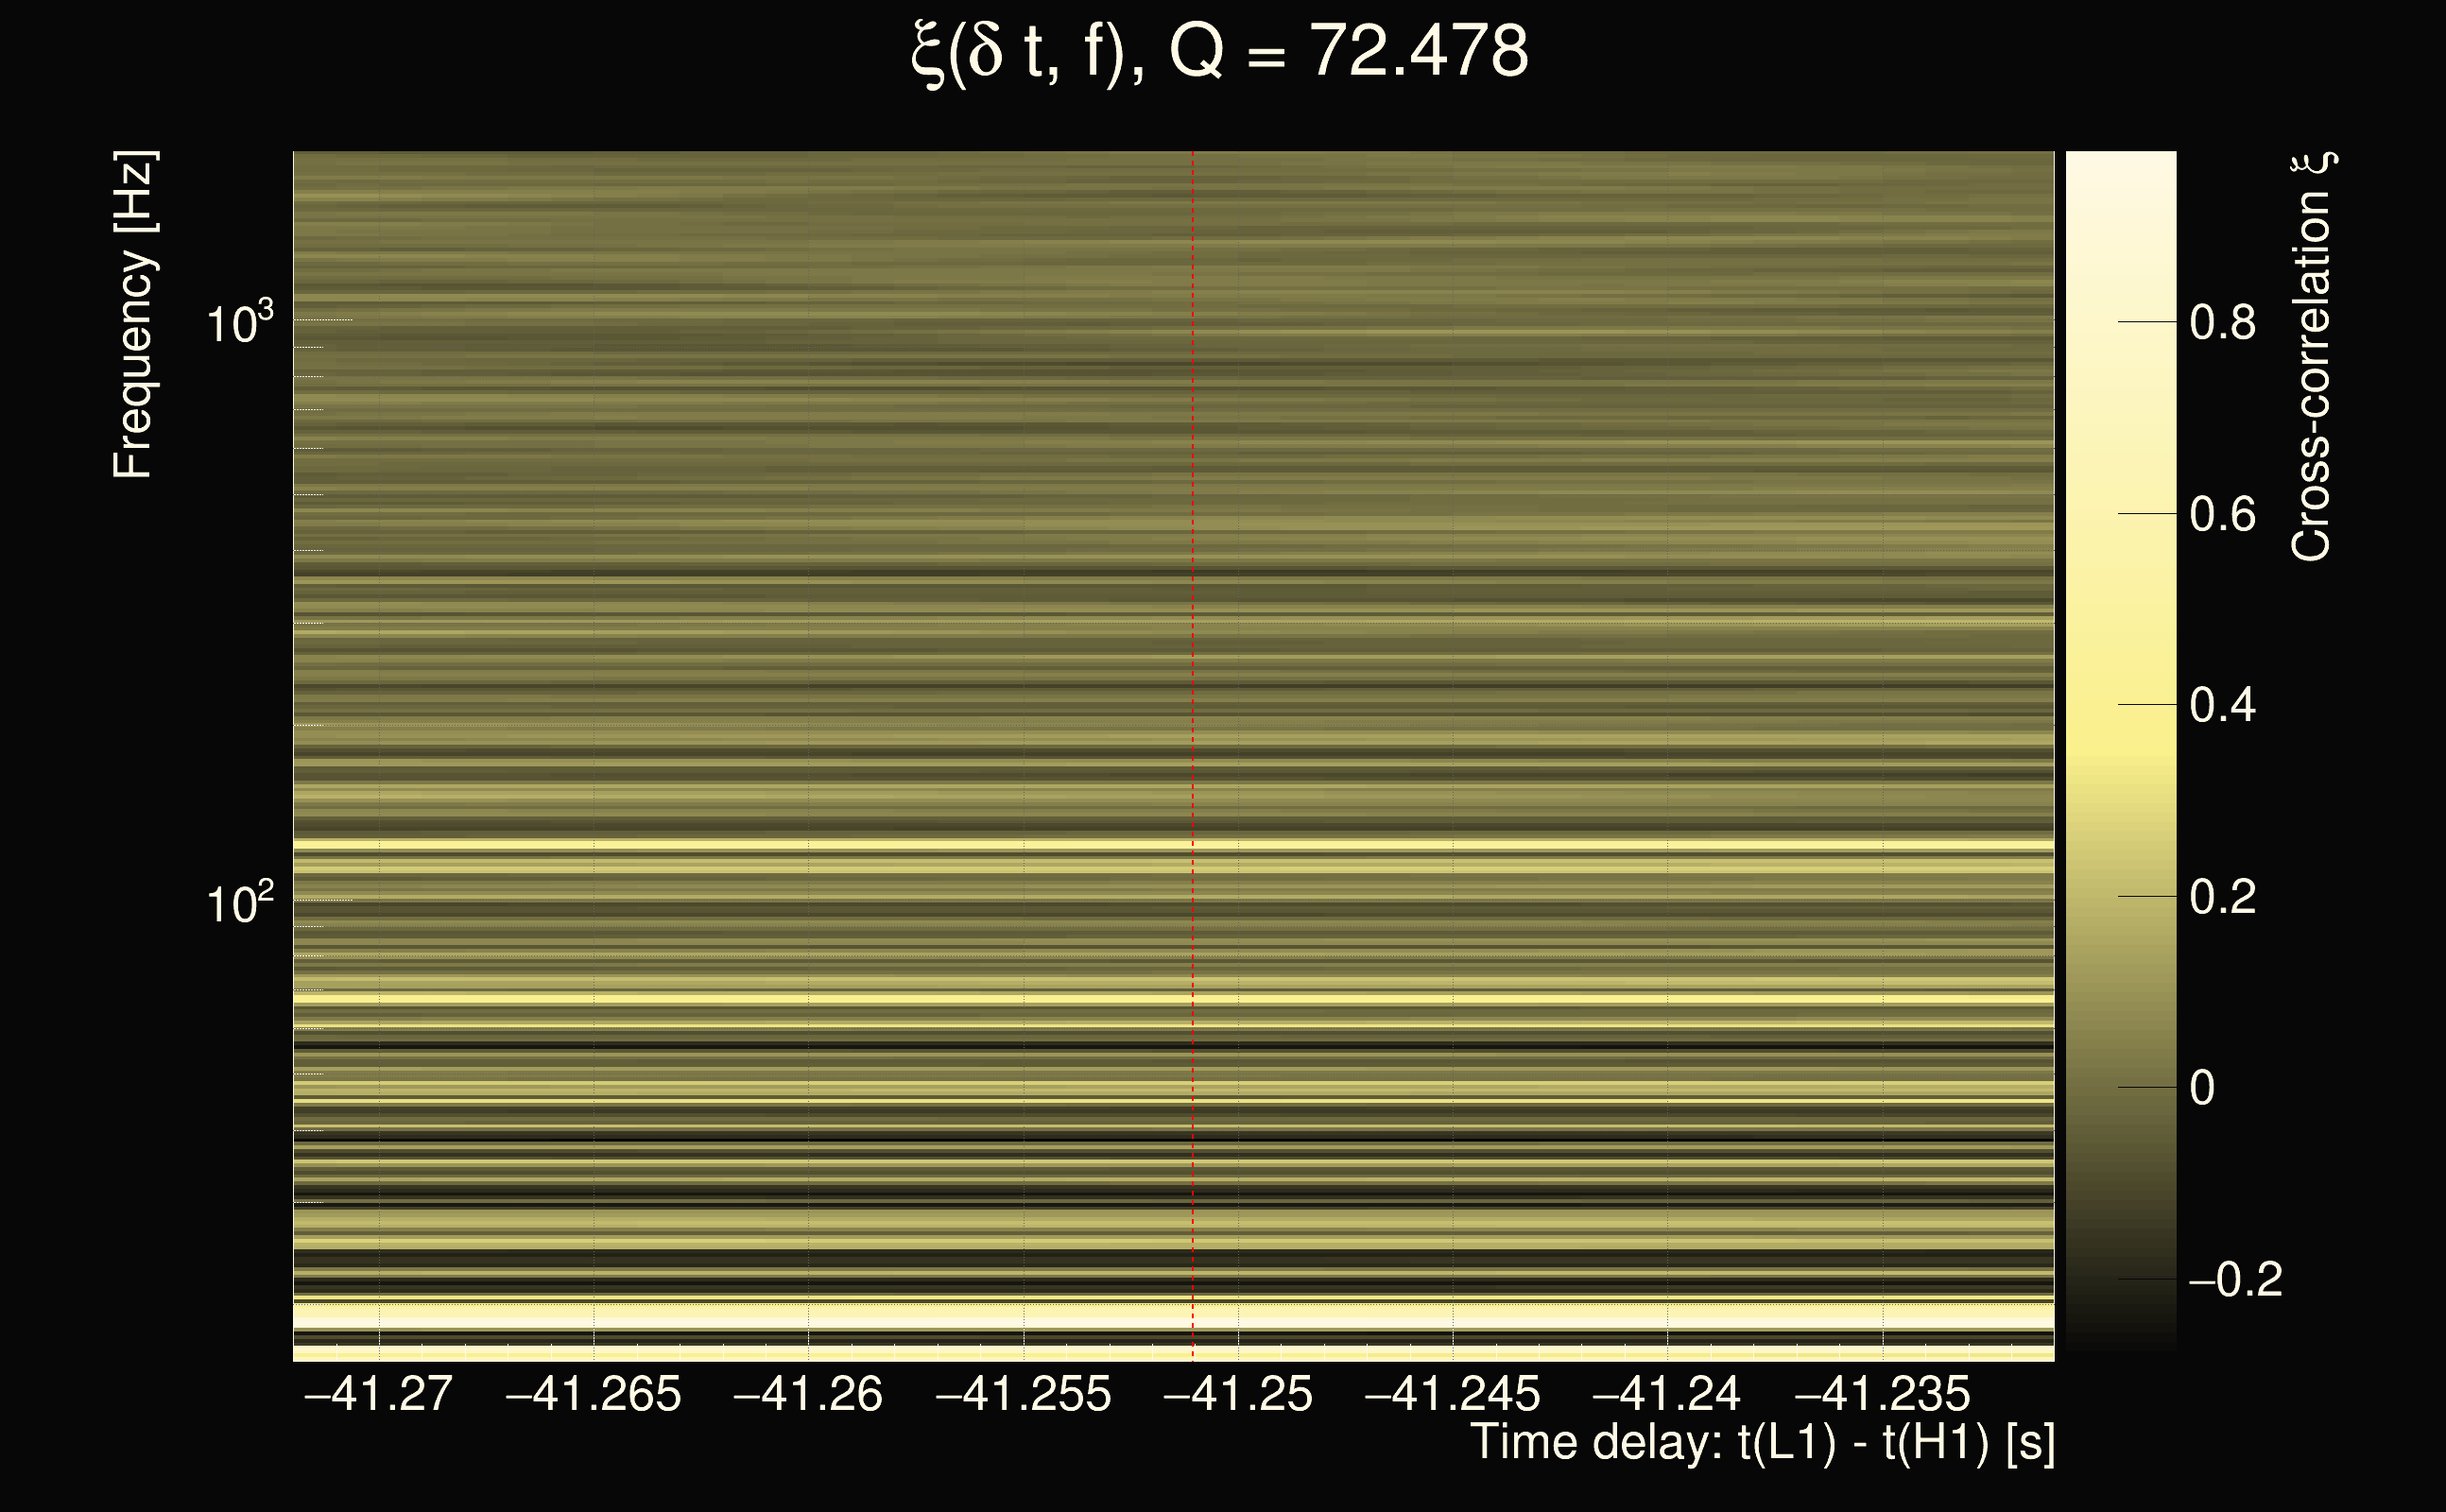The height and width of the screenshot is (1512, 2446).
Task: Click the 10^2 frequency tick label
Action: pos(239,903)
